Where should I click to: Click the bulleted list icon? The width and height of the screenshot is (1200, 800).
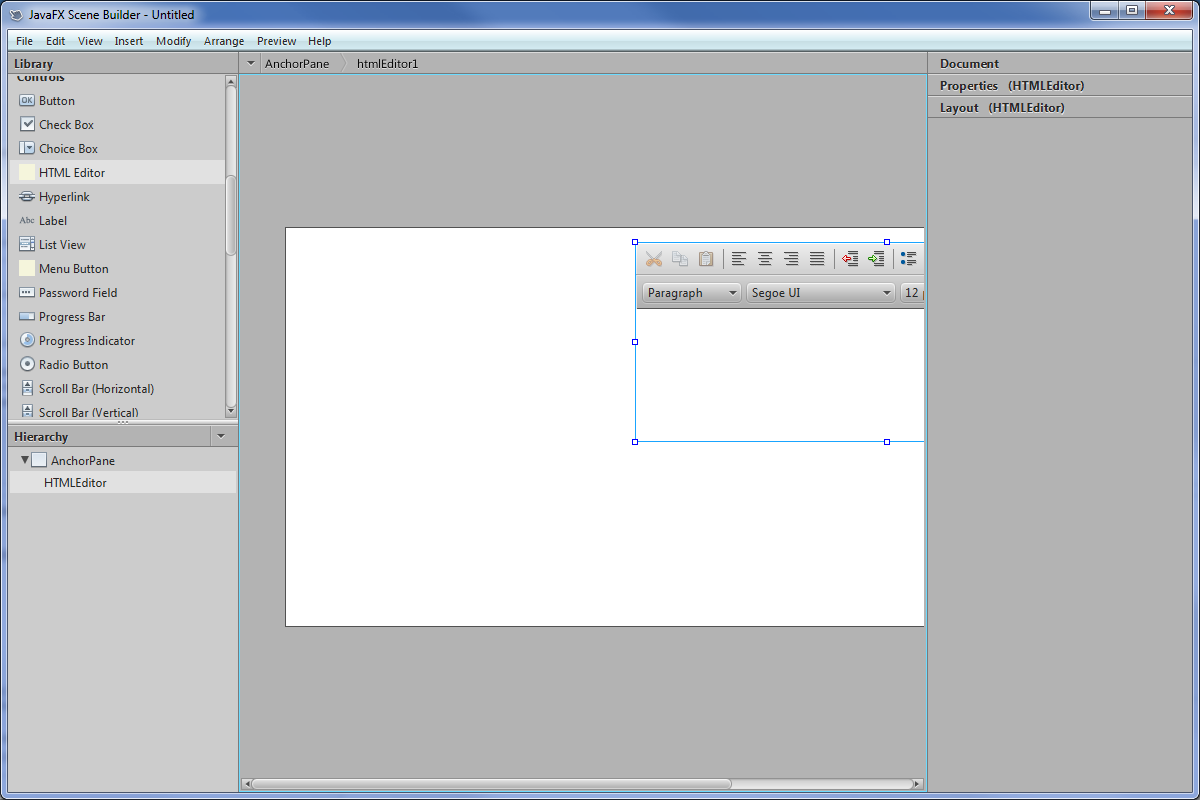tap(908, 259)
